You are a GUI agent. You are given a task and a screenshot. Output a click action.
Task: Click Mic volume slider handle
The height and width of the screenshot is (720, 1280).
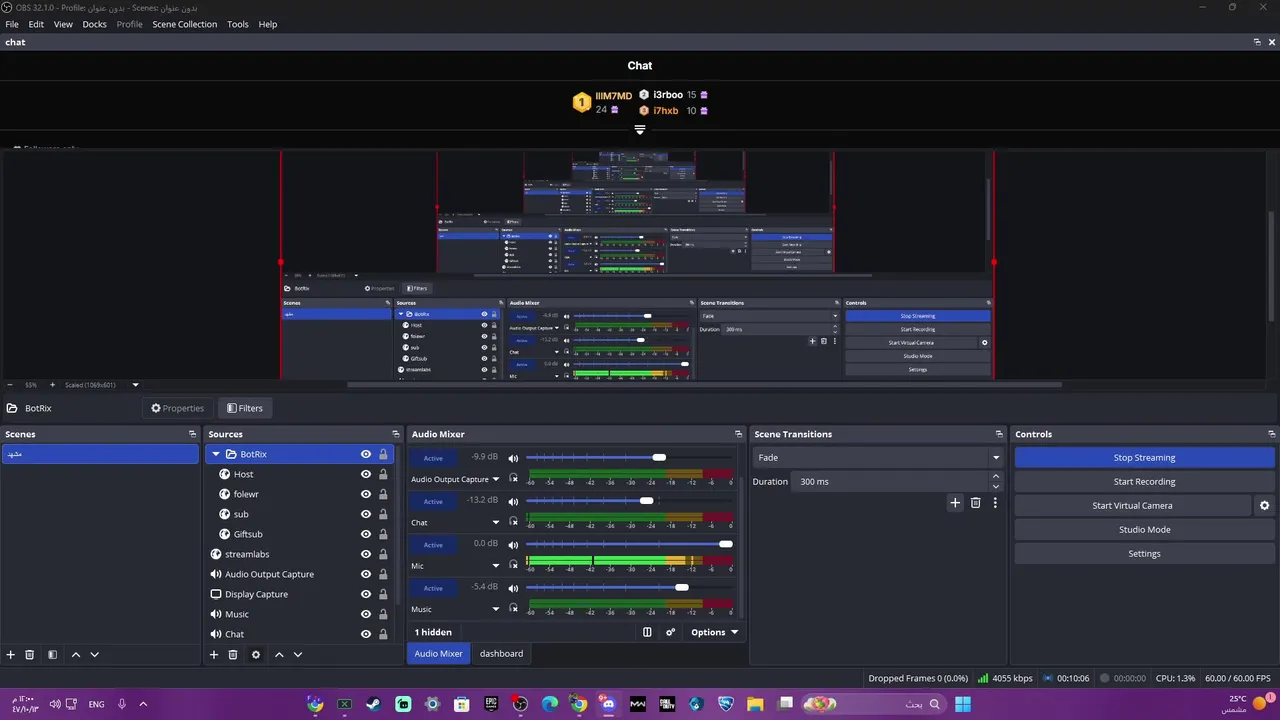click(726, 544)
